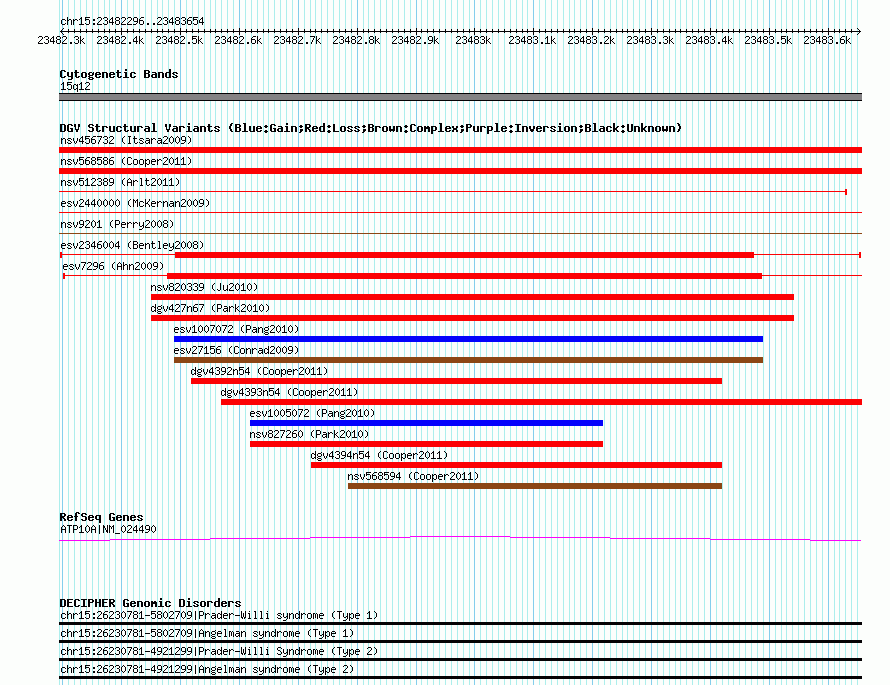The image size is (890, 685).
Task: Click the RefSeq Genes track heading
Action: pyautogui.click(x=101, y=517)
